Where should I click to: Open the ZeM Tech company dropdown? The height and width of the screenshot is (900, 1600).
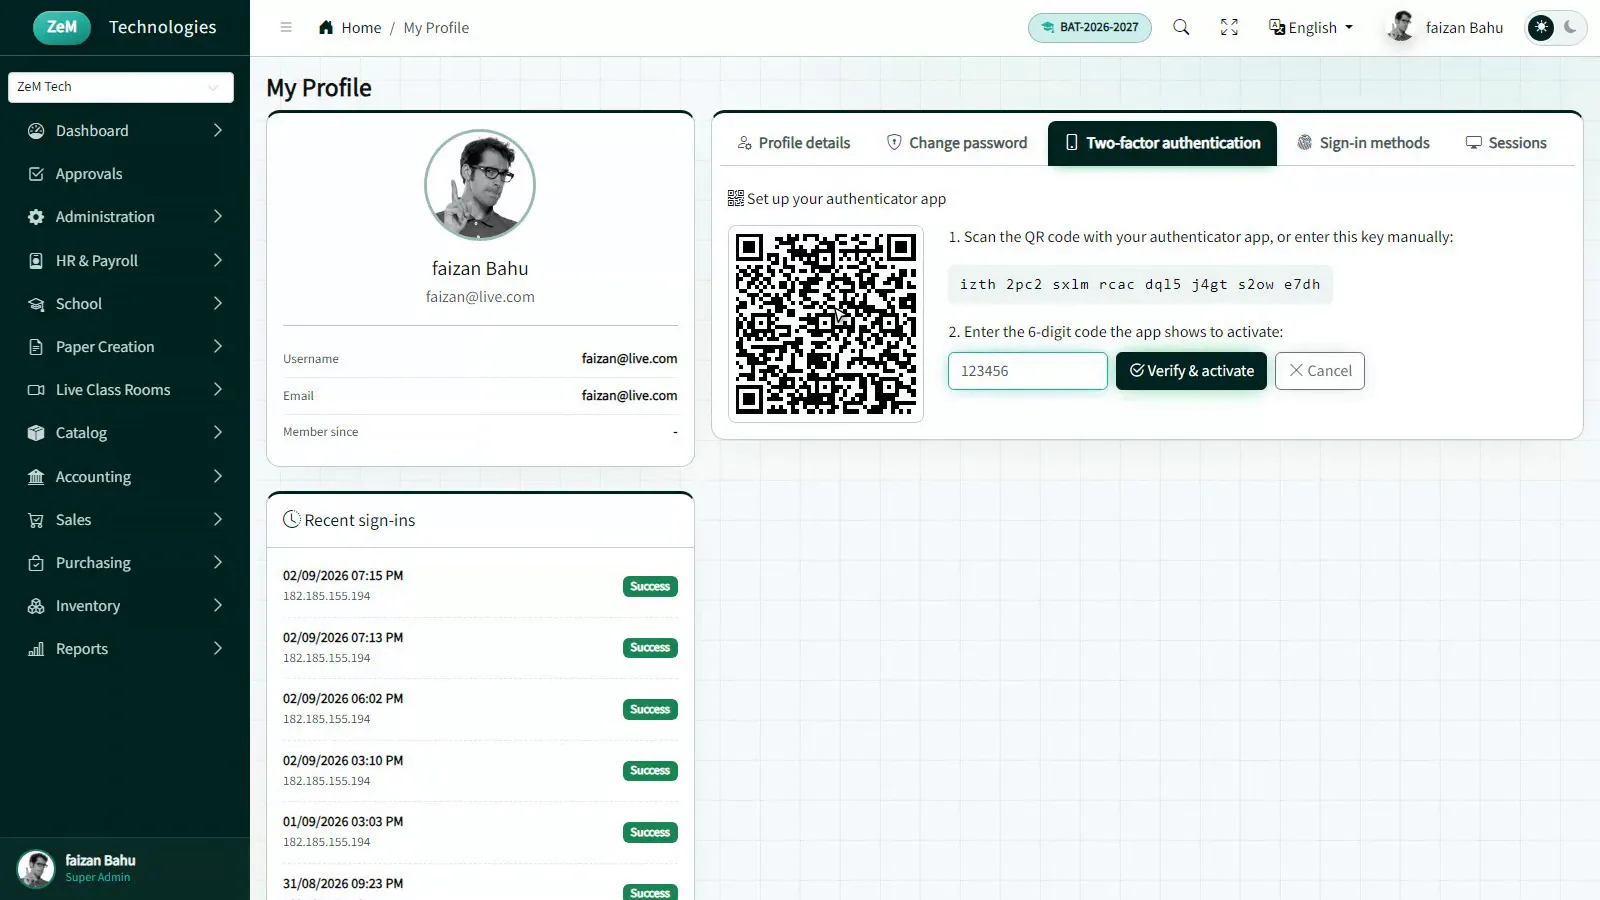(x=121, y=87)
